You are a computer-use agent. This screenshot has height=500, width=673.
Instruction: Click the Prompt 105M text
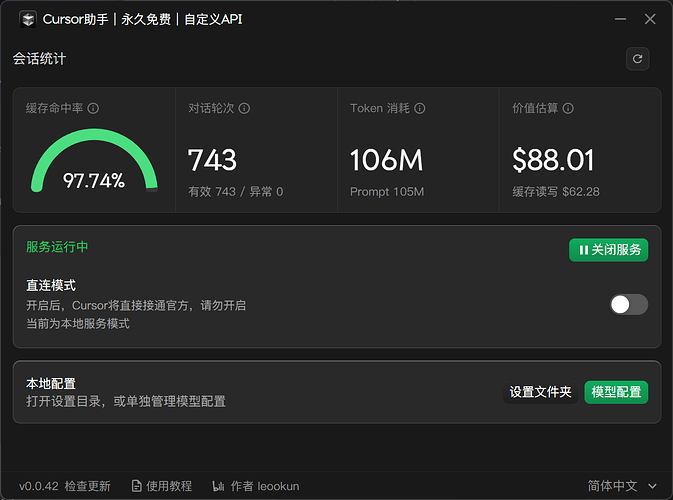tap(387, 191)
